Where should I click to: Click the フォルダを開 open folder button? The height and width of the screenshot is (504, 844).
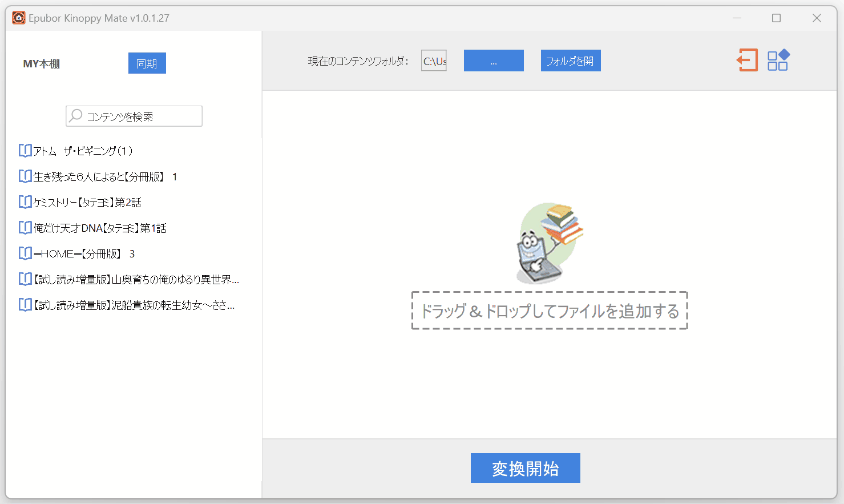(x=571, y=61)
